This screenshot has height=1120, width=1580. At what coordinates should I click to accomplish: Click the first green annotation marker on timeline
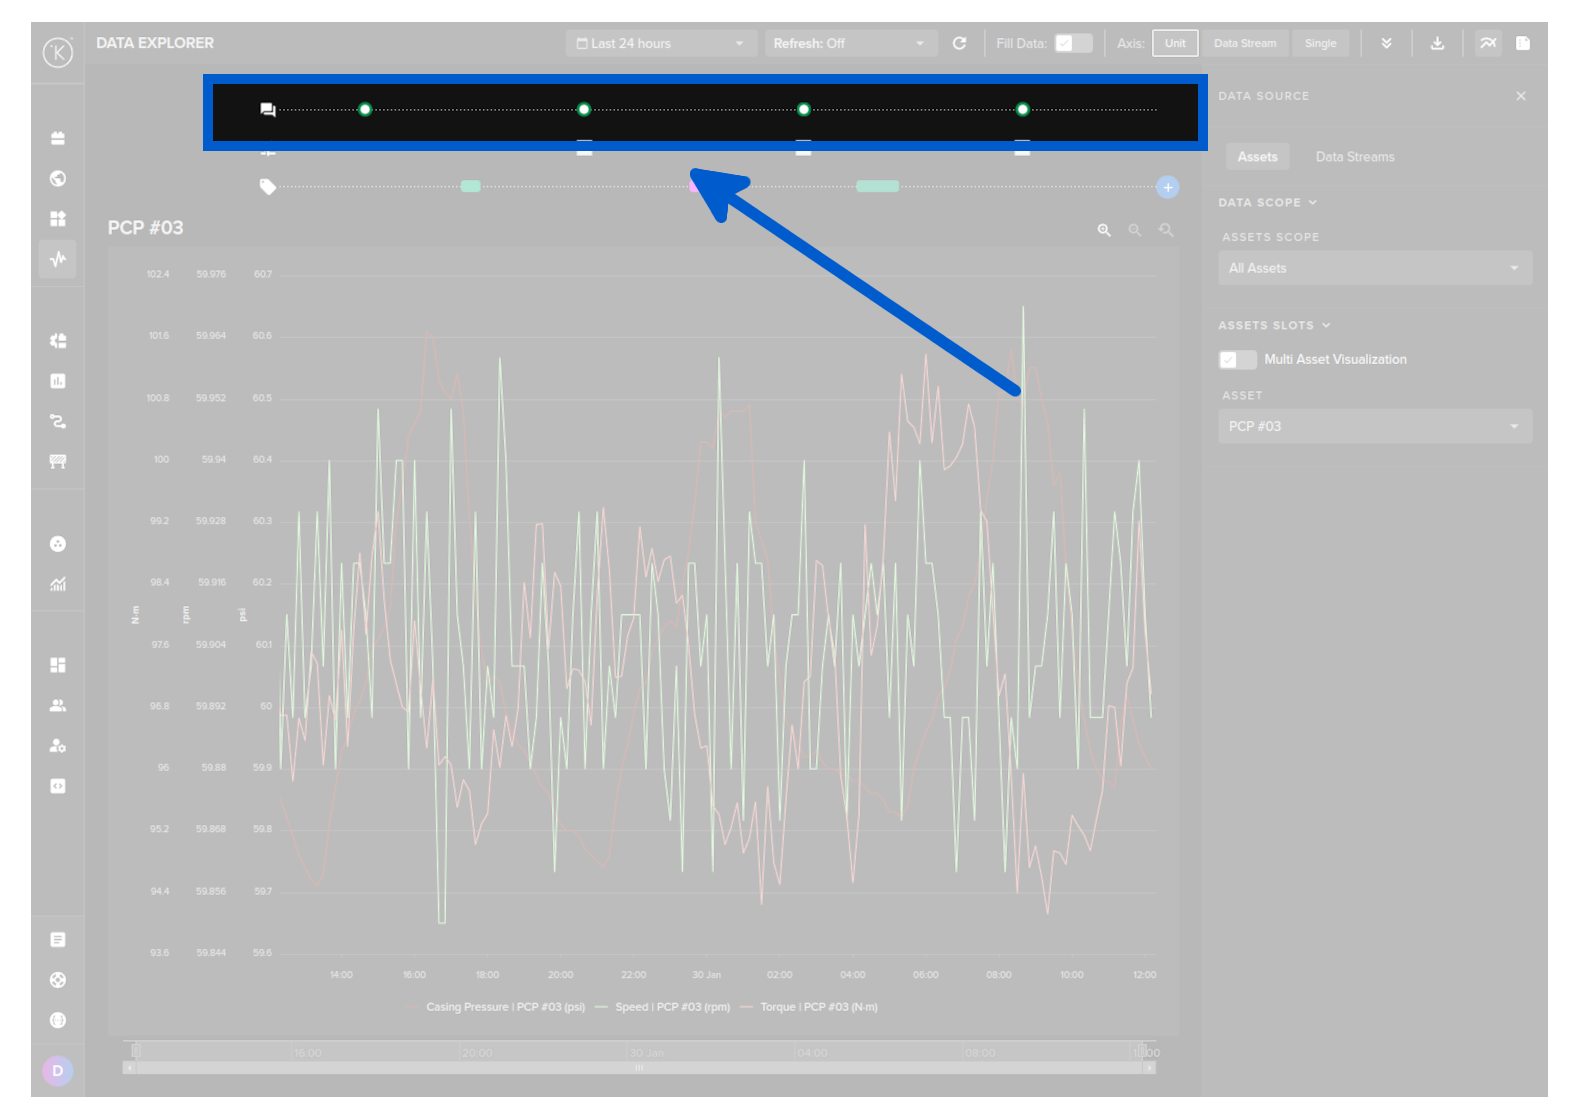pos(365,109)
